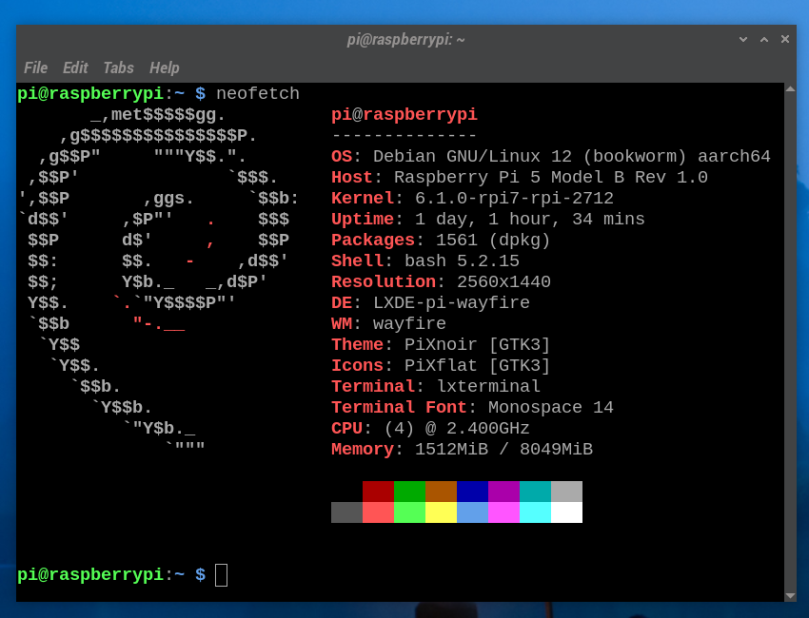Screen dimensions: 809x618
Task: Click the dark blue color block
Action: tap(473, 492)
